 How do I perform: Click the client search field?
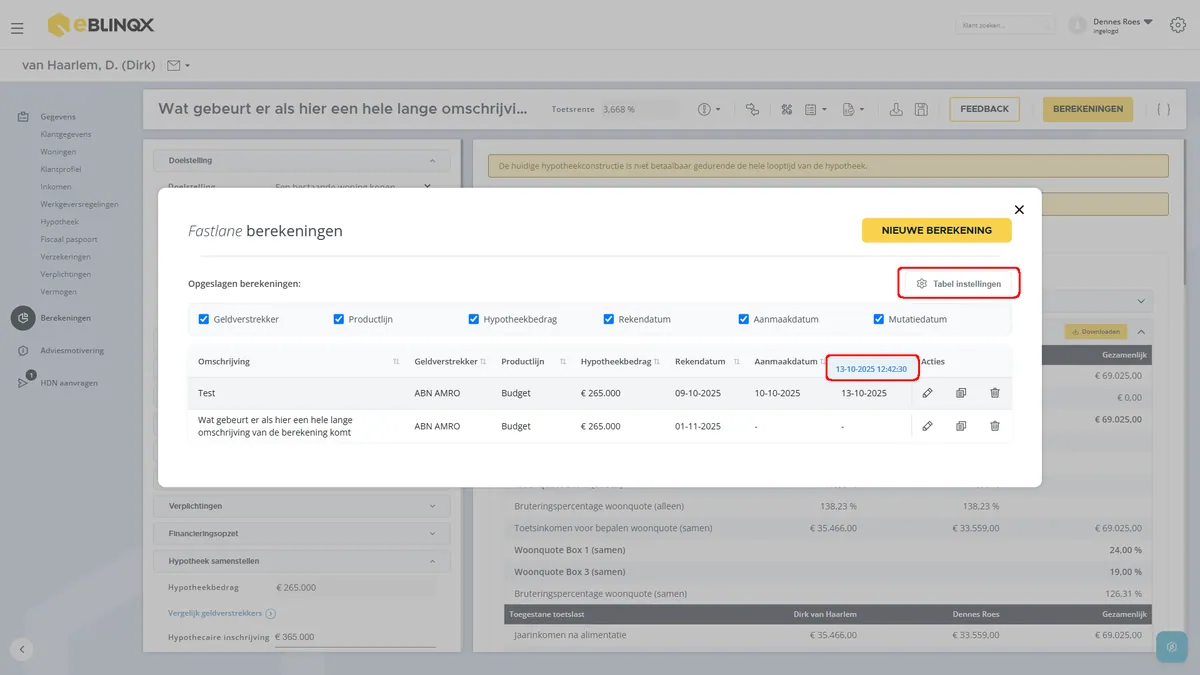[1005, 25]
